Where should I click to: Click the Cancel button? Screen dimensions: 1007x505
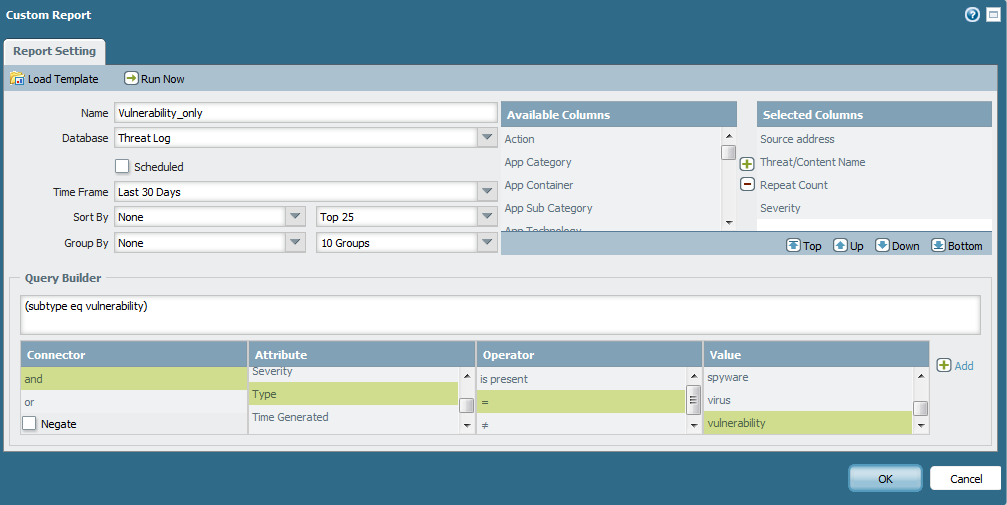(x=965, y=479)
